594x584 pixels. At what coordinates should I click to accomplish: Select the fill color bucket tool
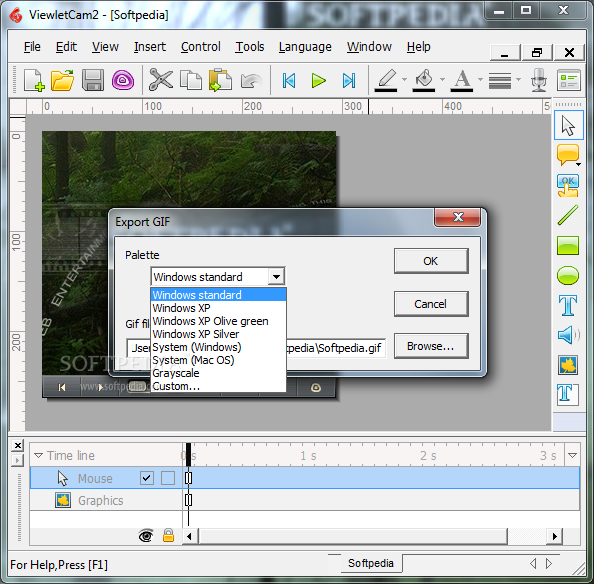pyautogui.click(x=424, y=80)
